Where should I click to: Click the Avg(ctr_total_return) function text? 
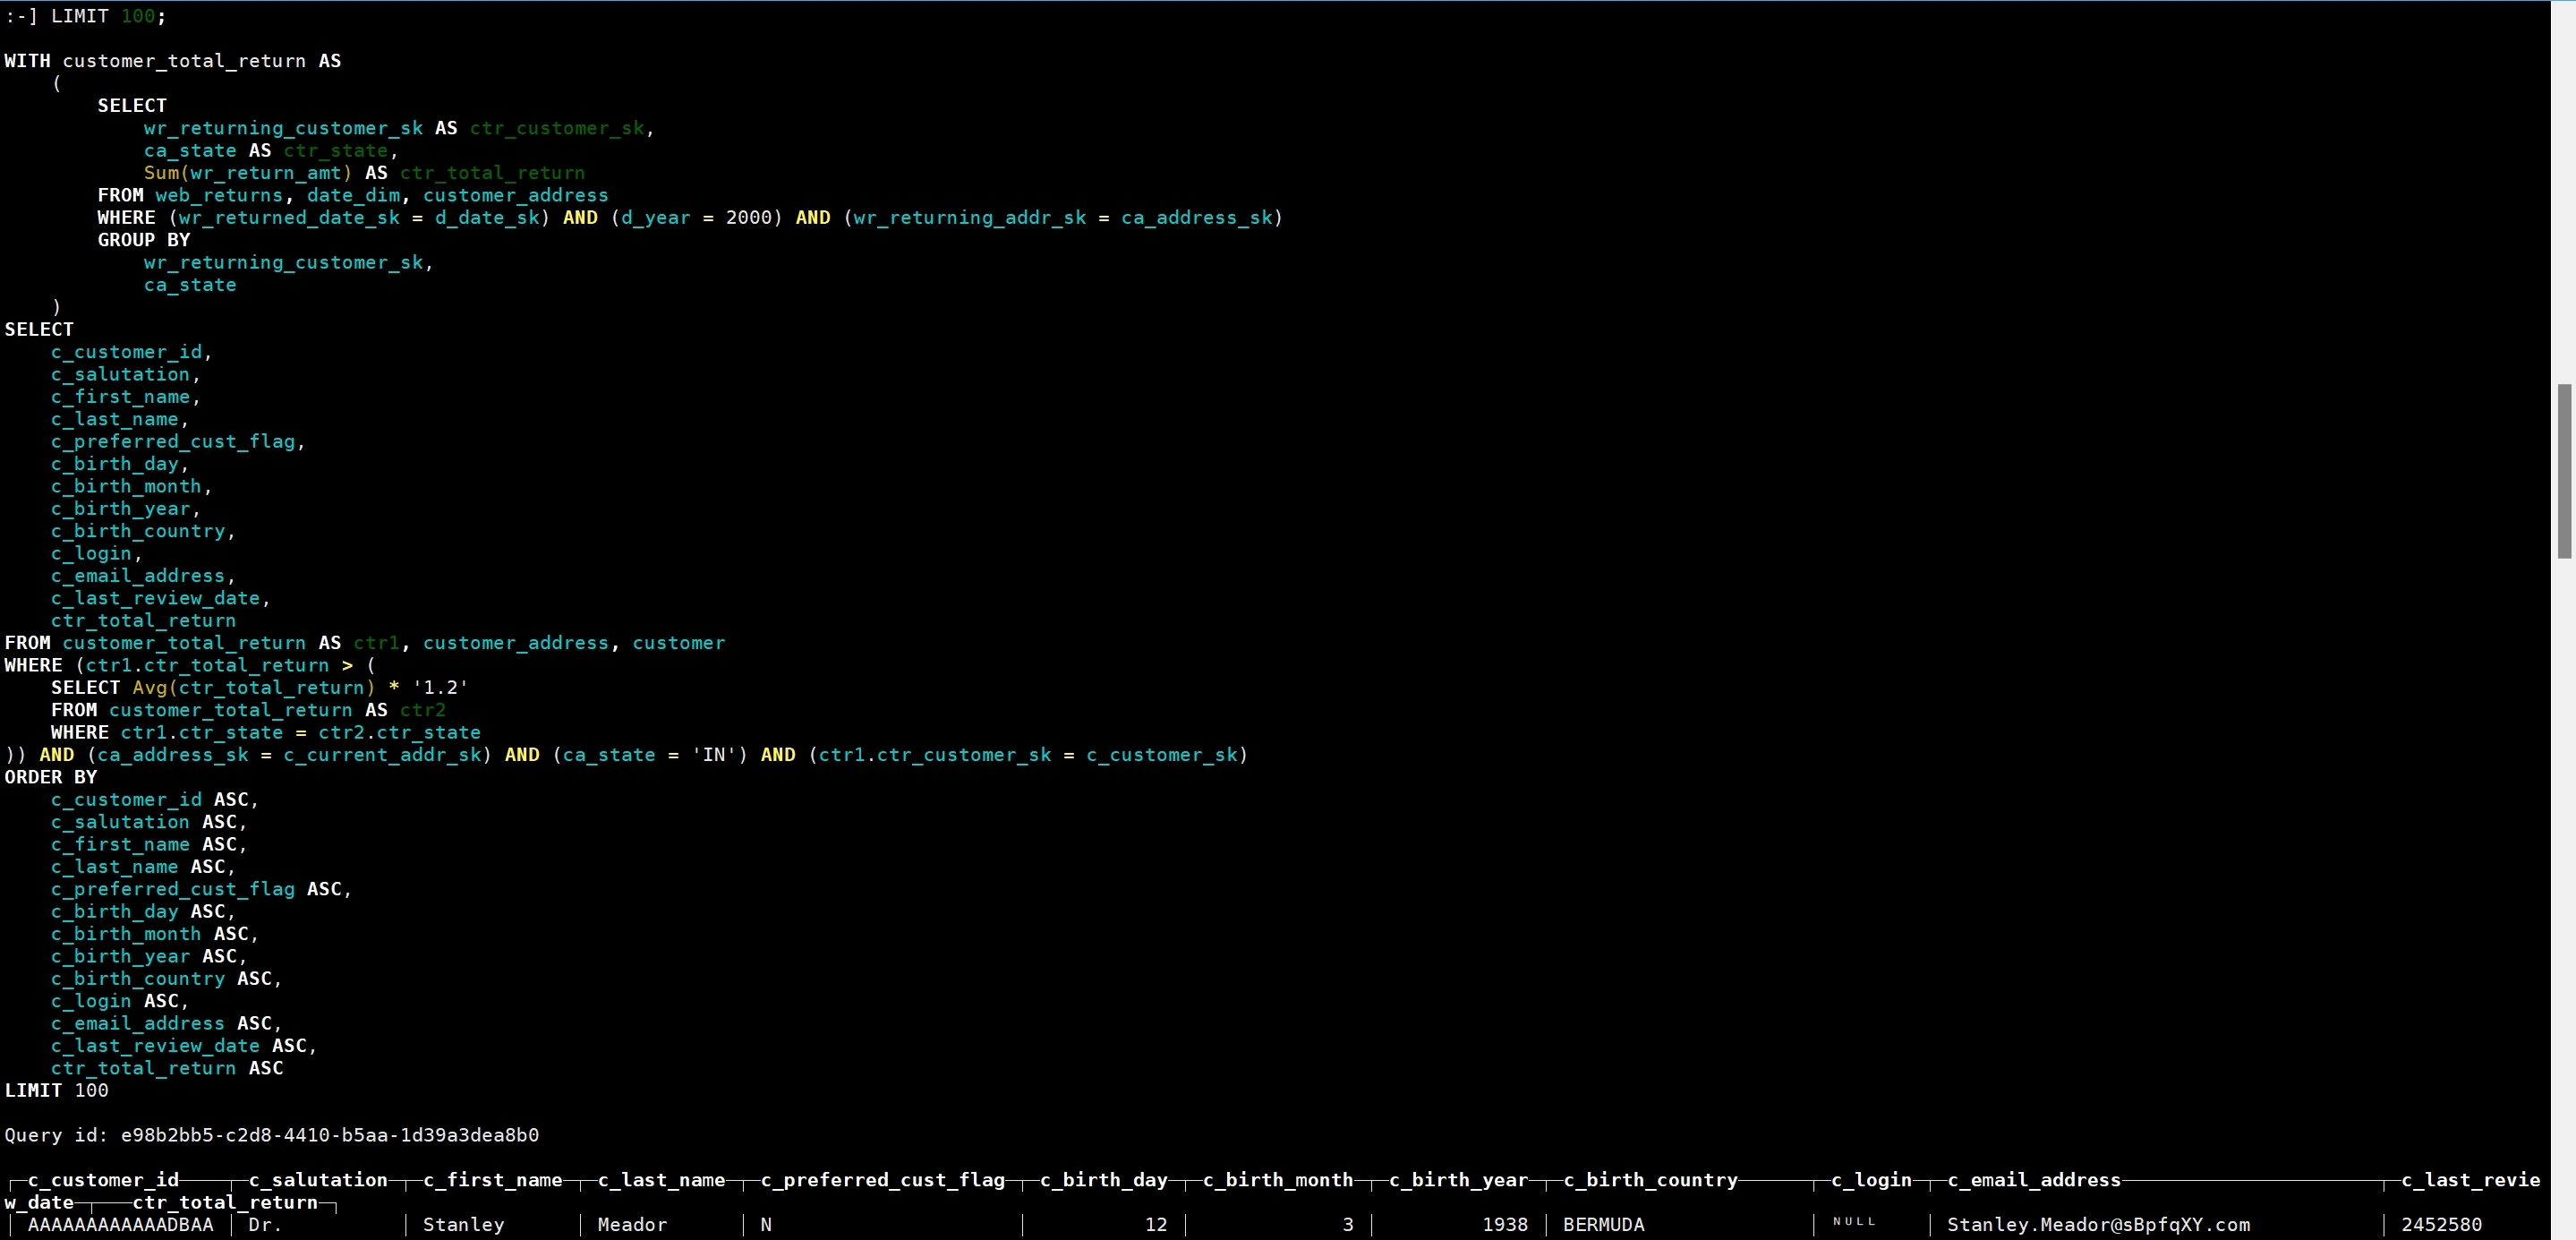click(253, 688)
